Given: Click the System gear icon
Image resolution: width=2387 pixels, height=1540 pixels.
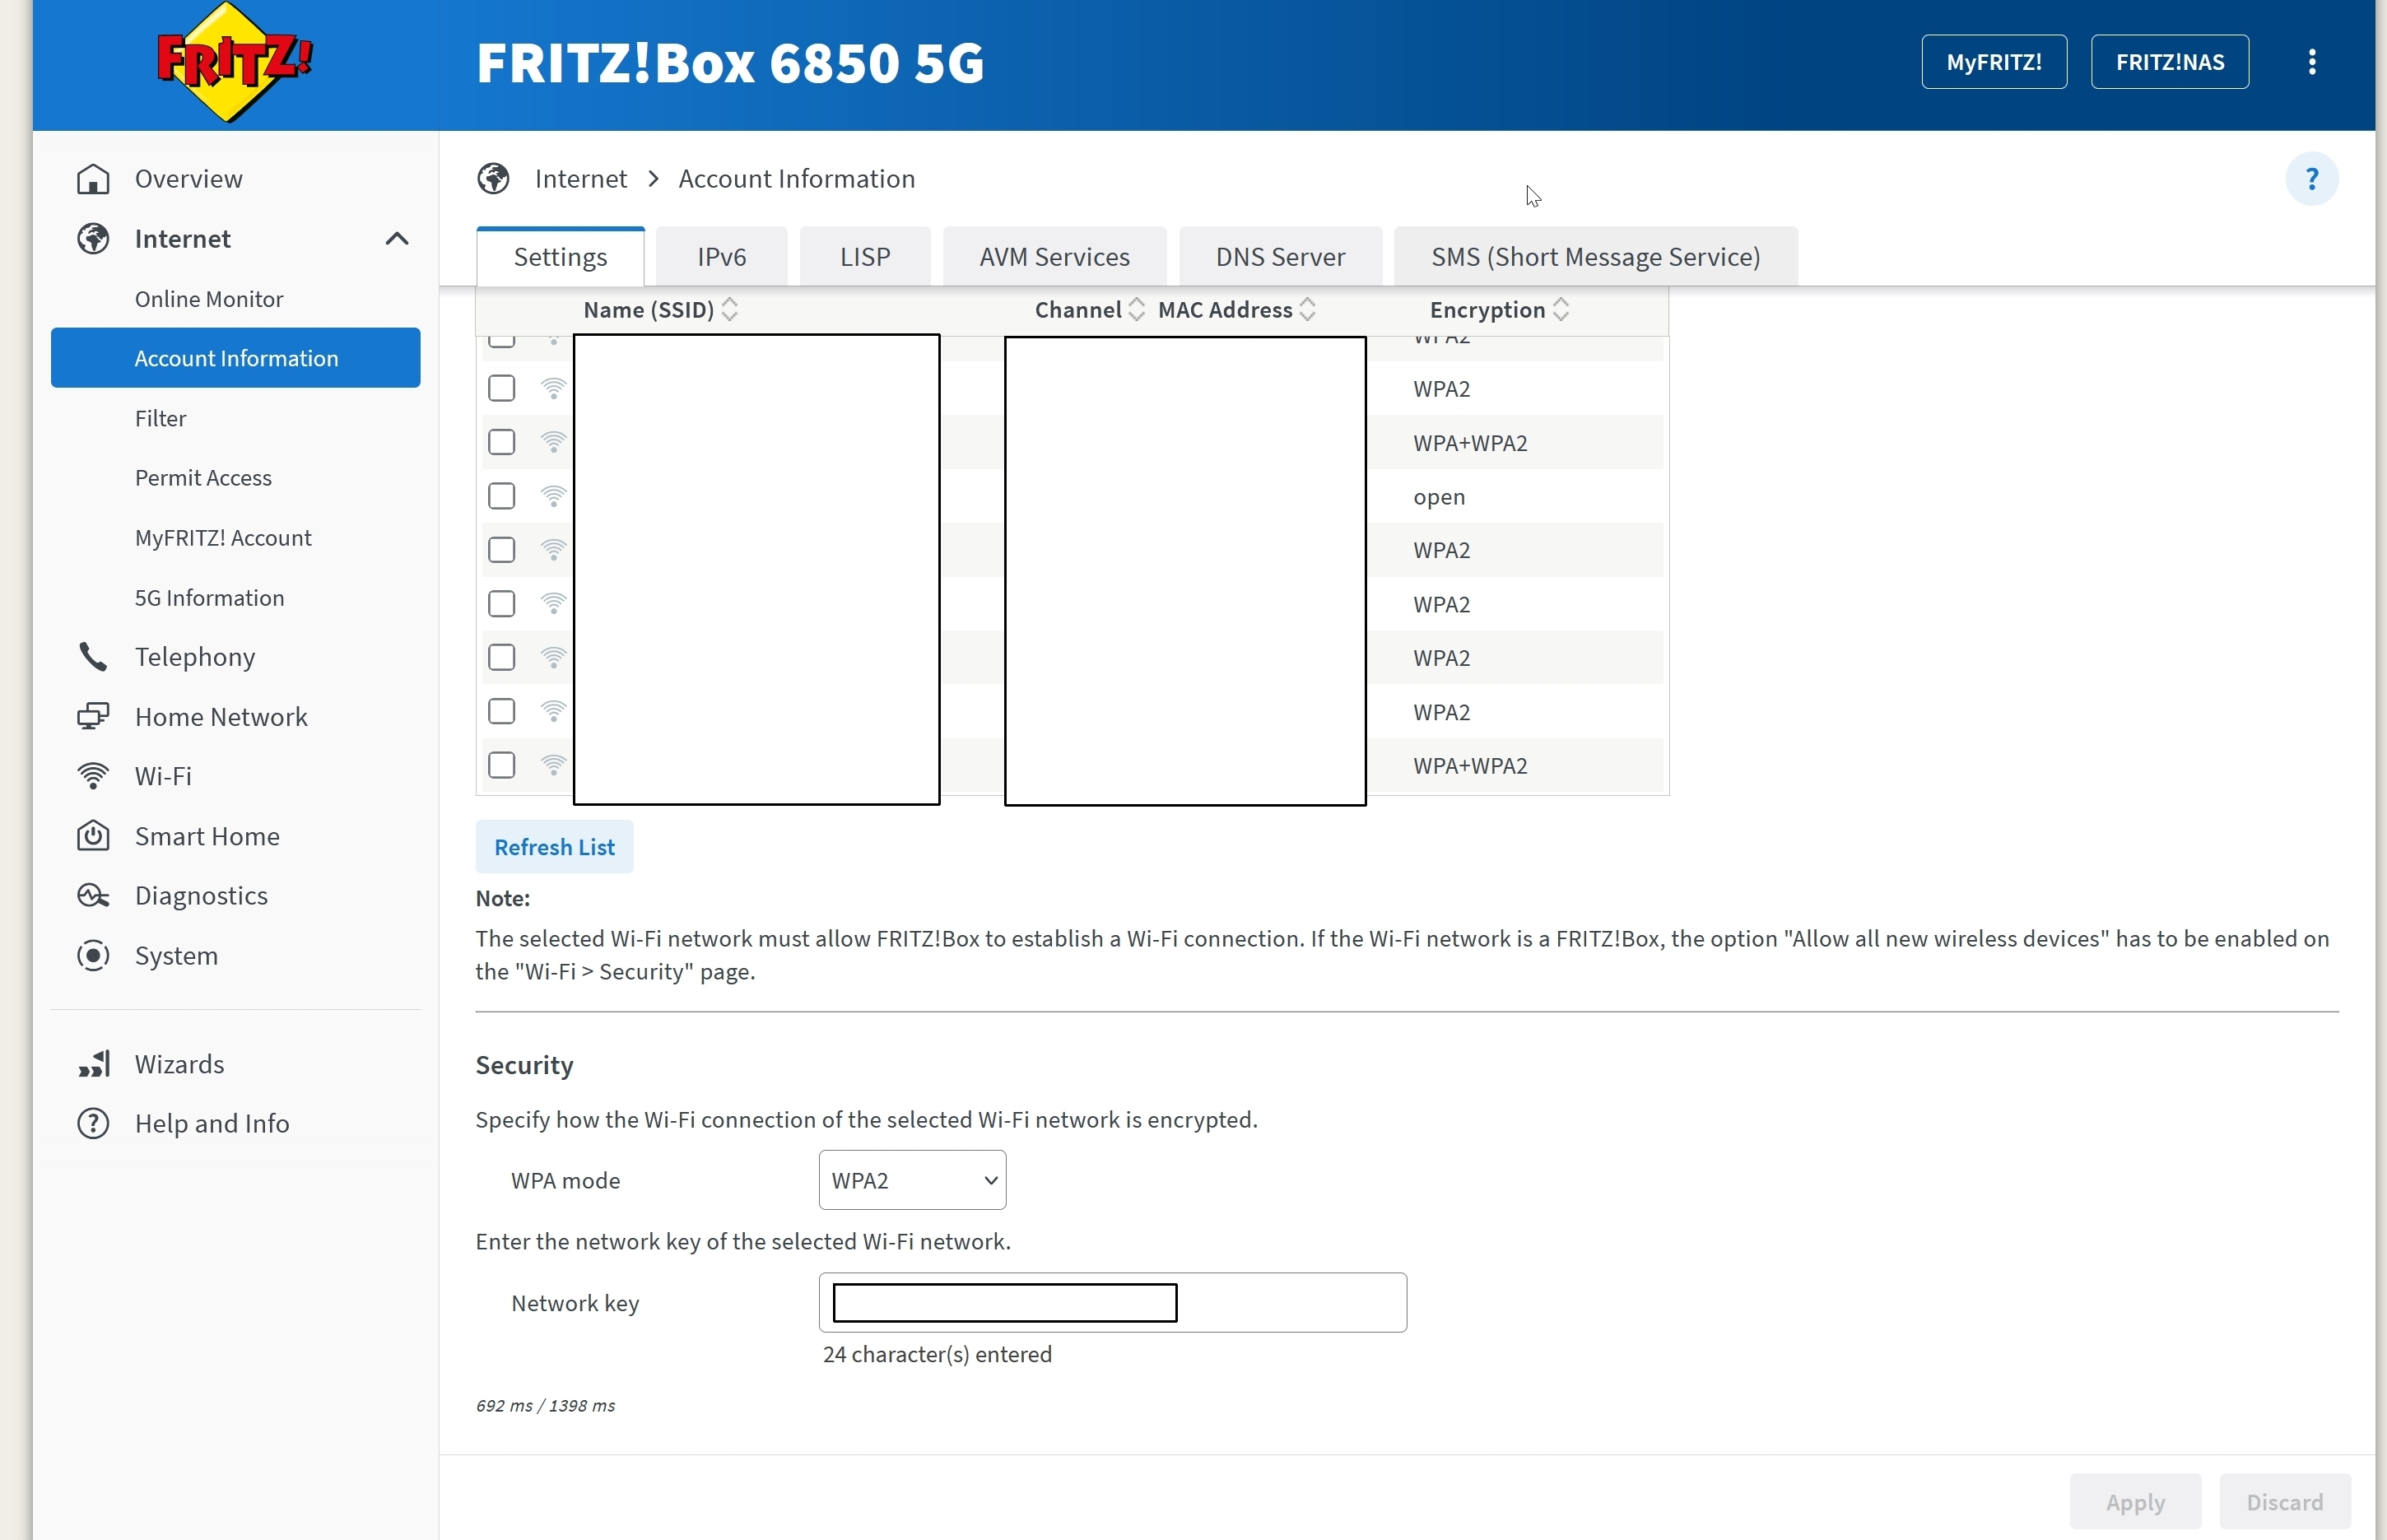Looking at the screenshot, I should coord(93,956).
